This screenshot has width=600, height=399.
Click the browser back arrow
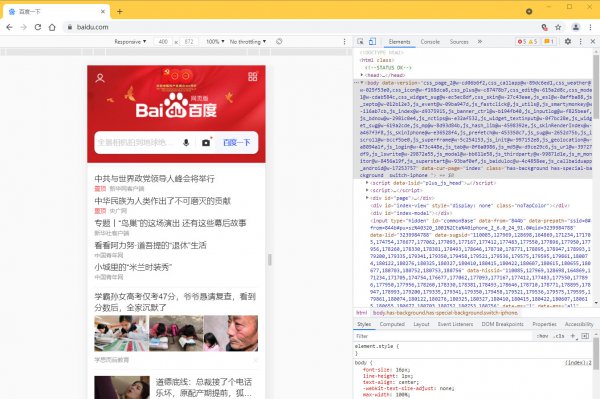tap(9, 27)
